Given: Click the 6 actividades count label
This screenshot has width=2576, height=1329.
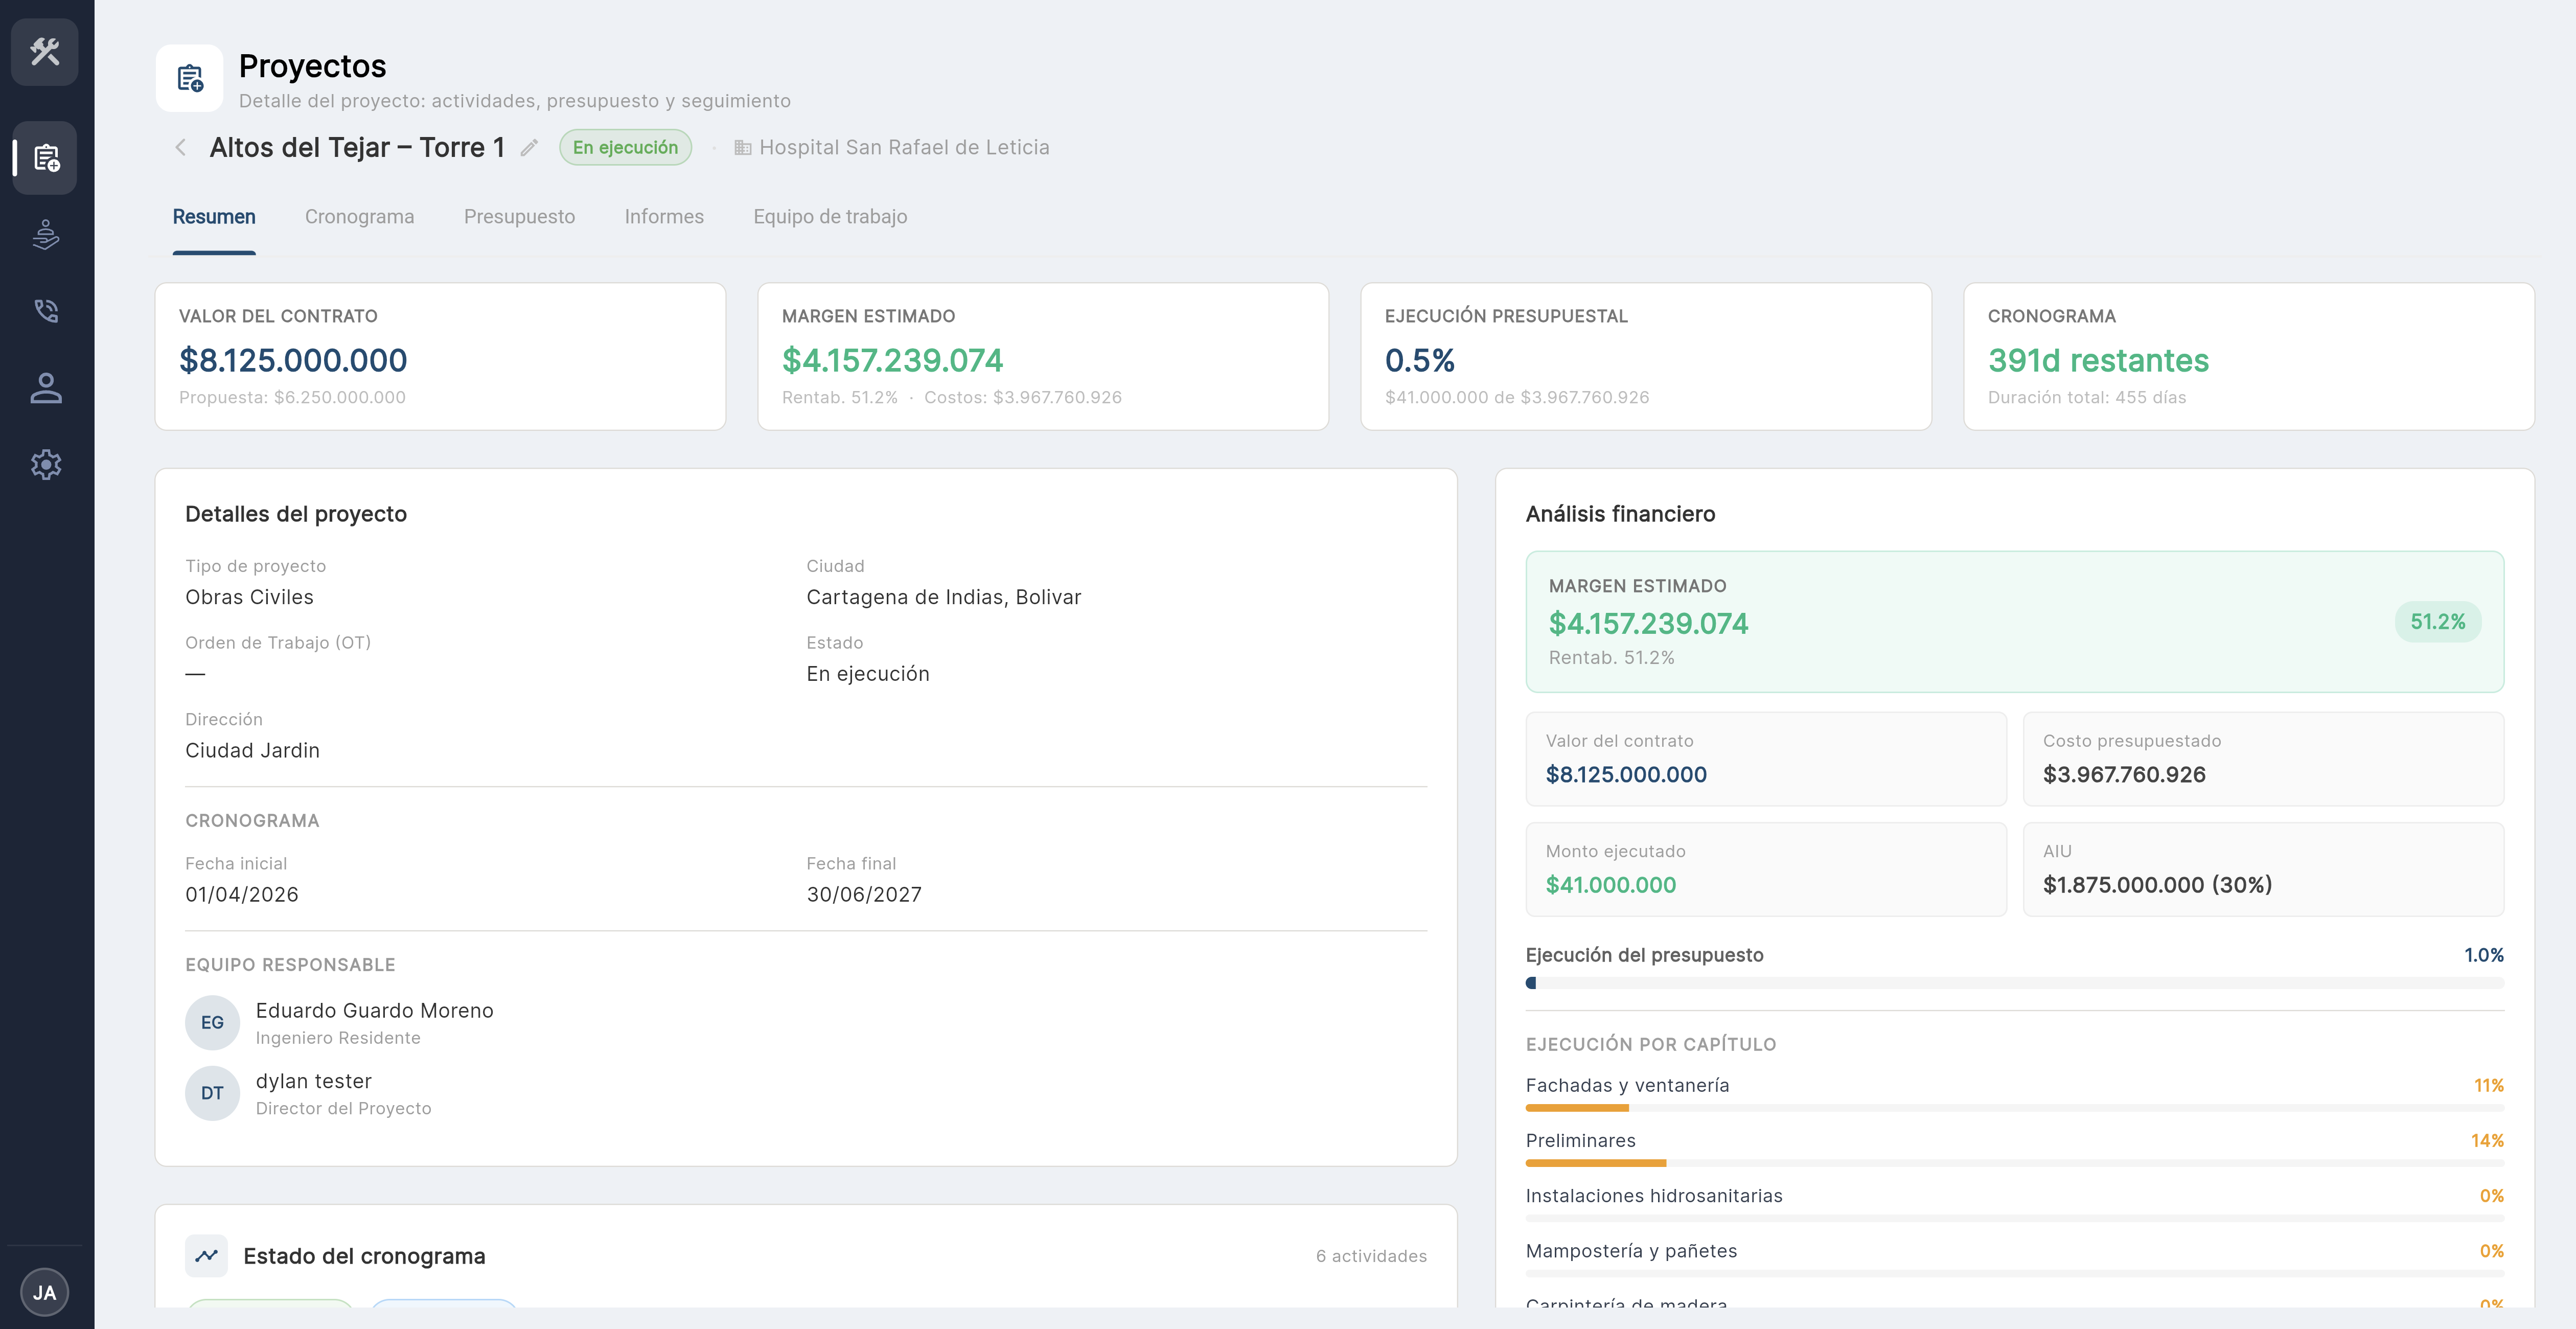Looking at the screenshot, I should click(x=1371, y=1256).
